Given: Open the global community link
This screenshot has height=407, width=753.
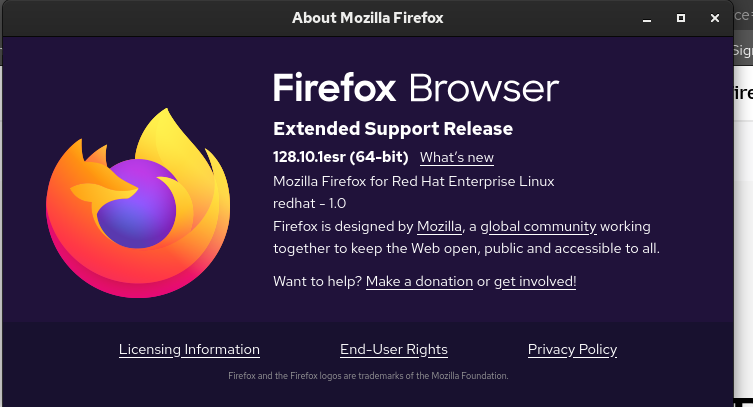Looking at the screenshot, I should coord(538,226).
